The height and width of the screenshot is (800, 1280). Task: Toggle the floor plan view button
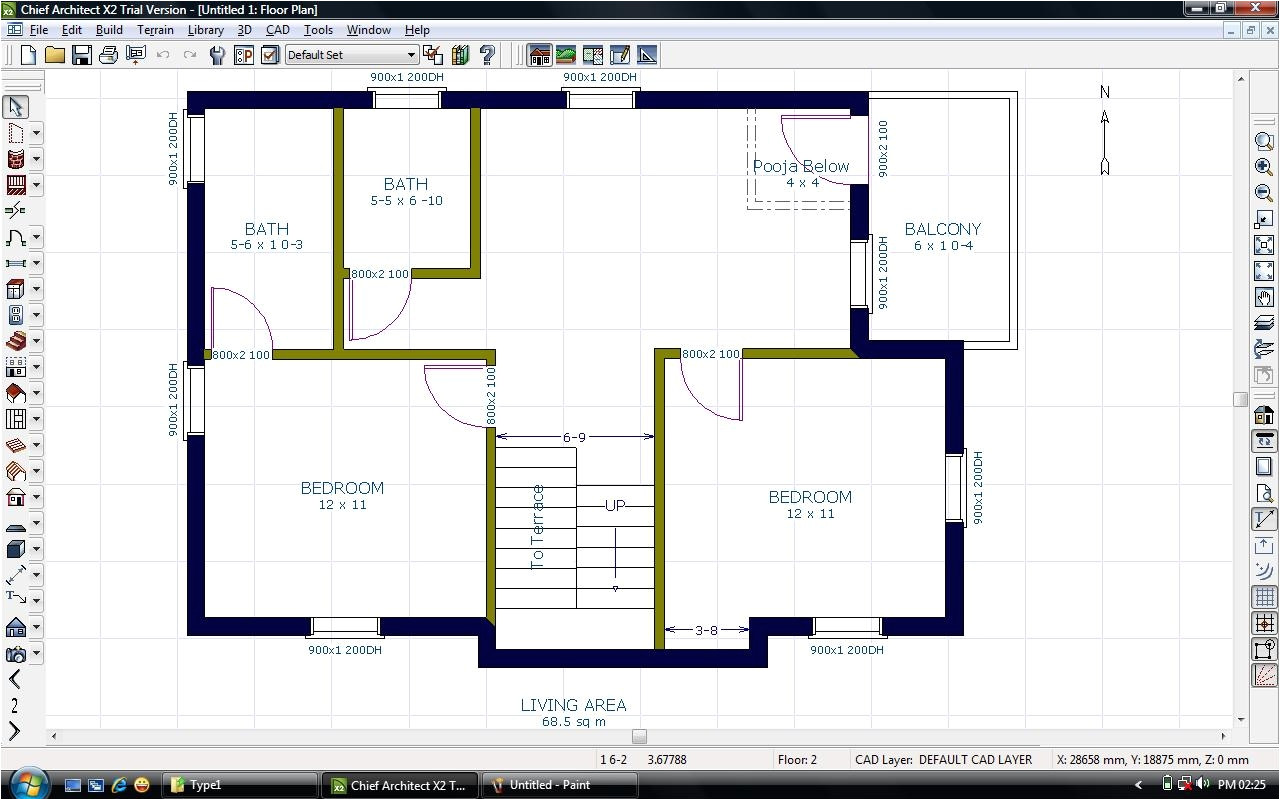537,54
